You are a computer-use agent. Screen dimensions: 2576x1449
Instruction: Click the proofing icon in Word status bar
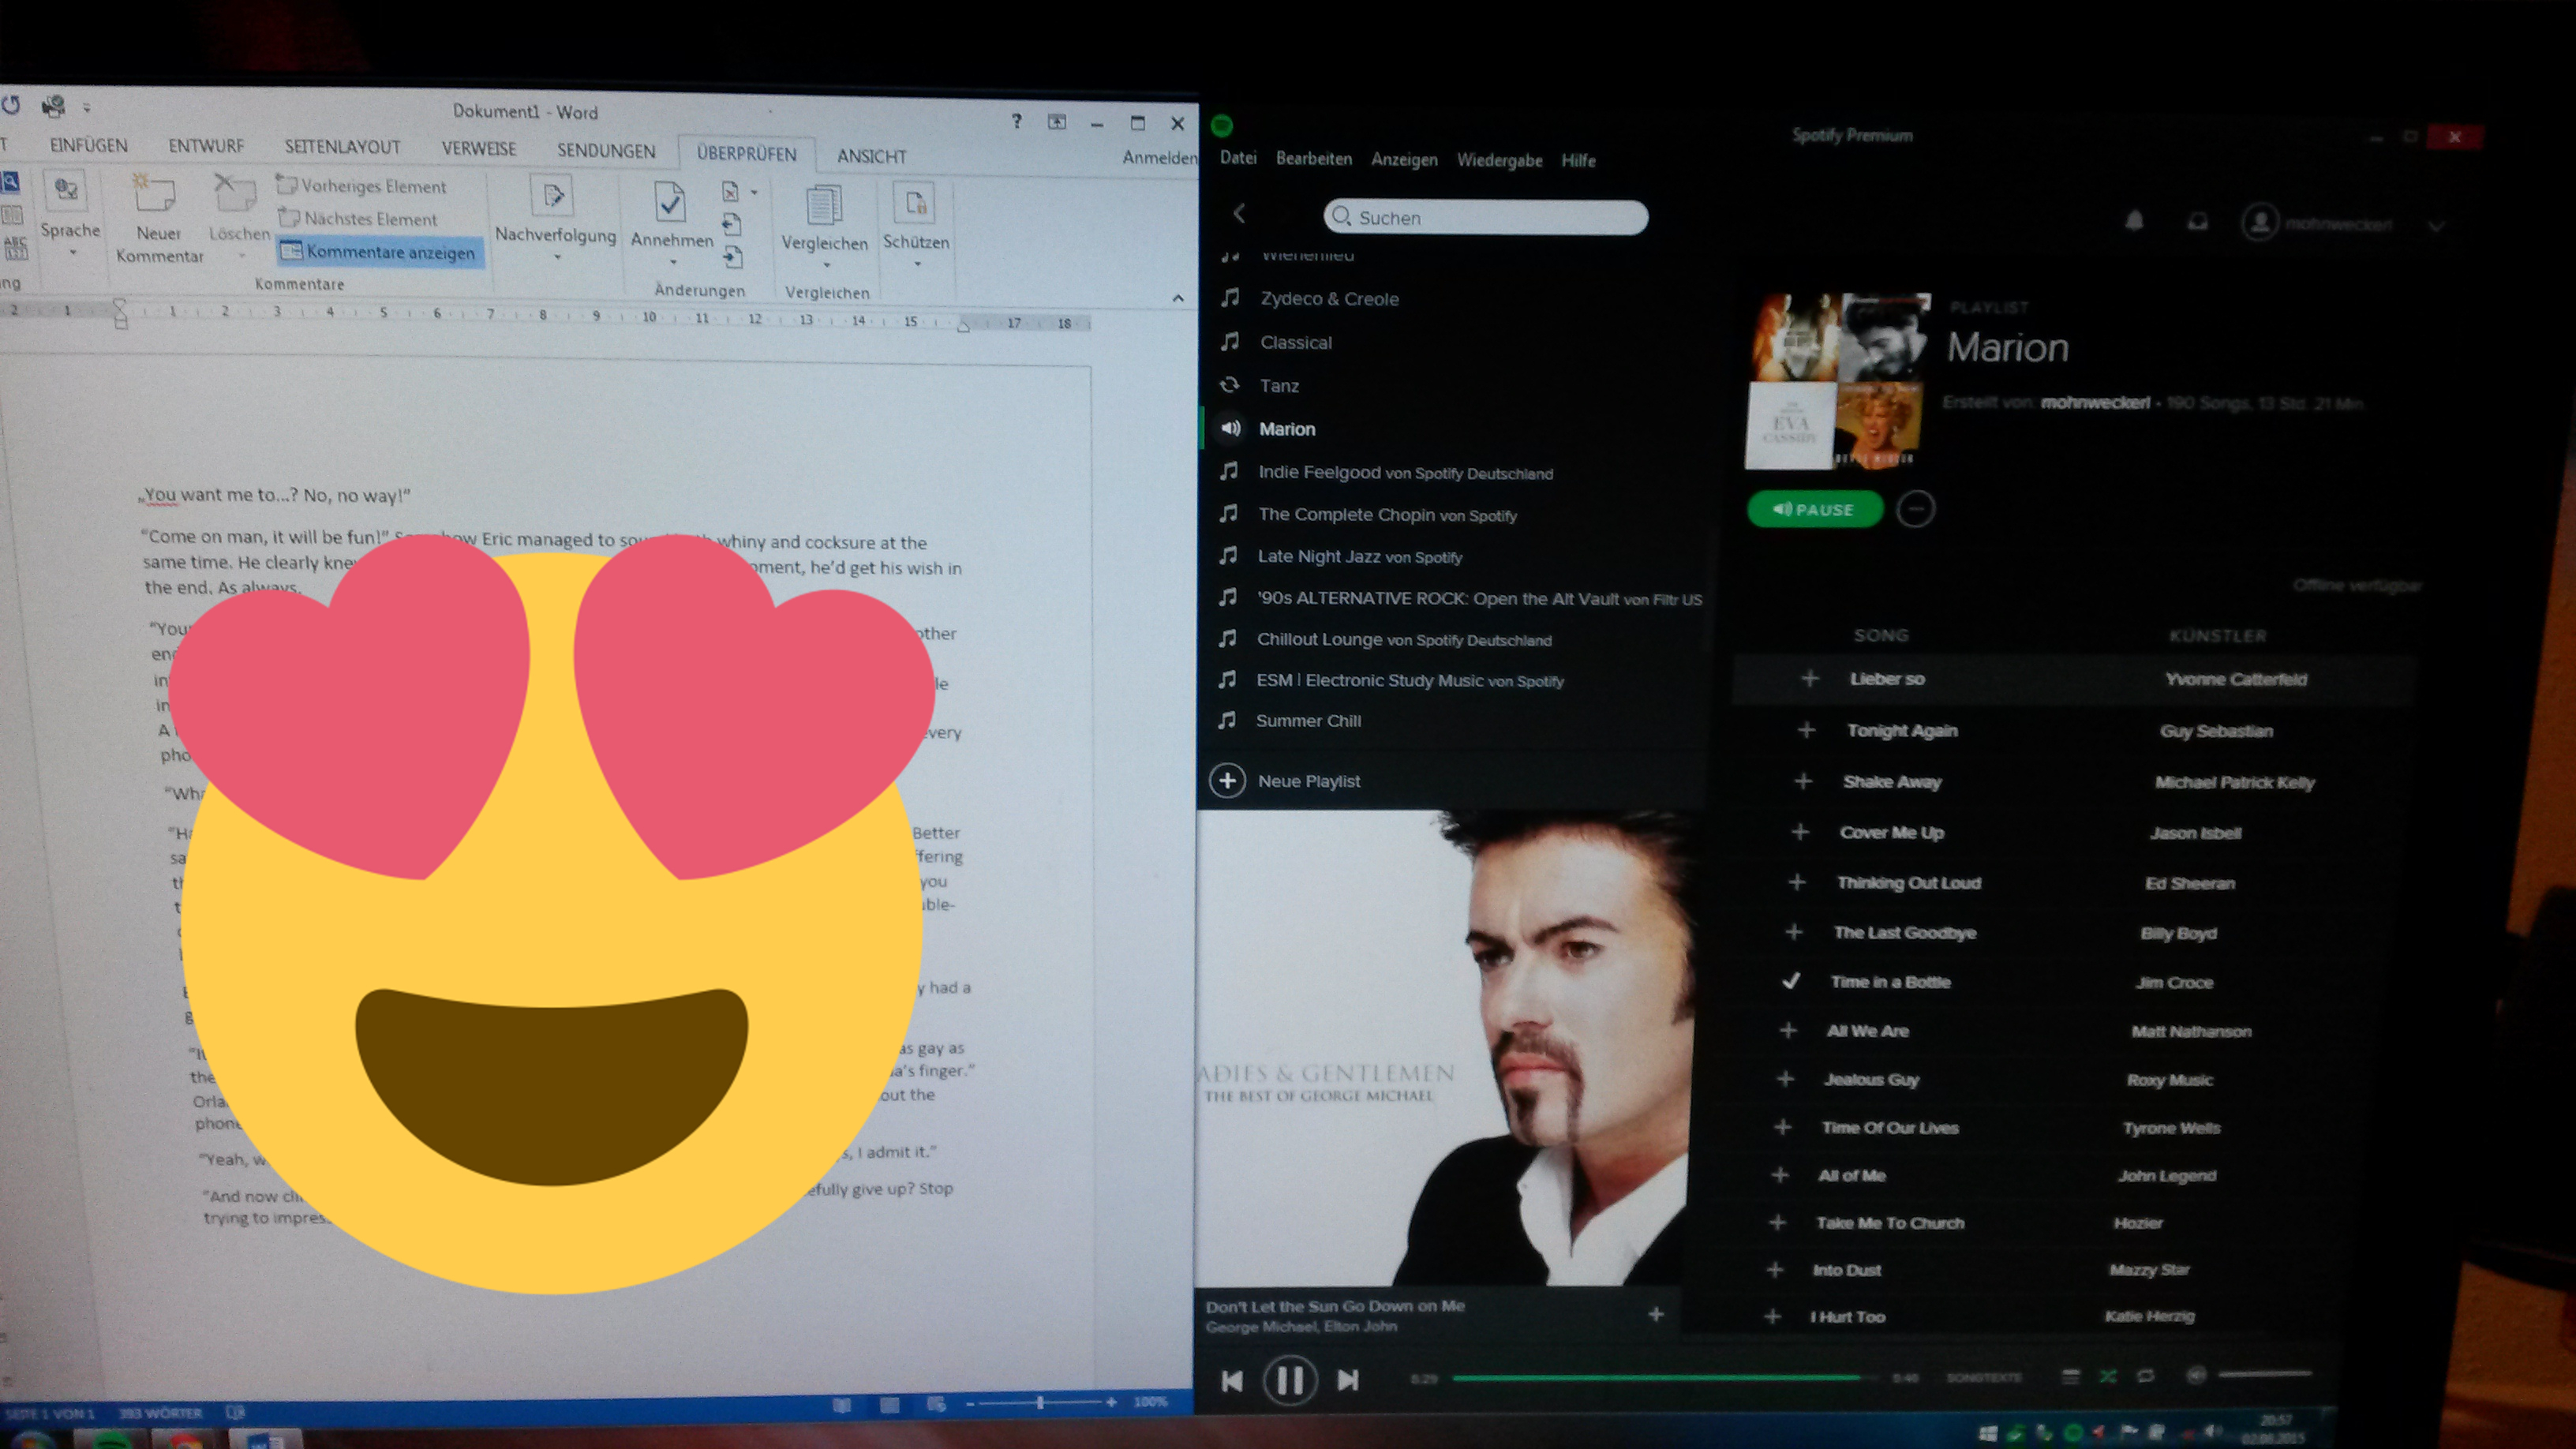tap(235, 1412)
